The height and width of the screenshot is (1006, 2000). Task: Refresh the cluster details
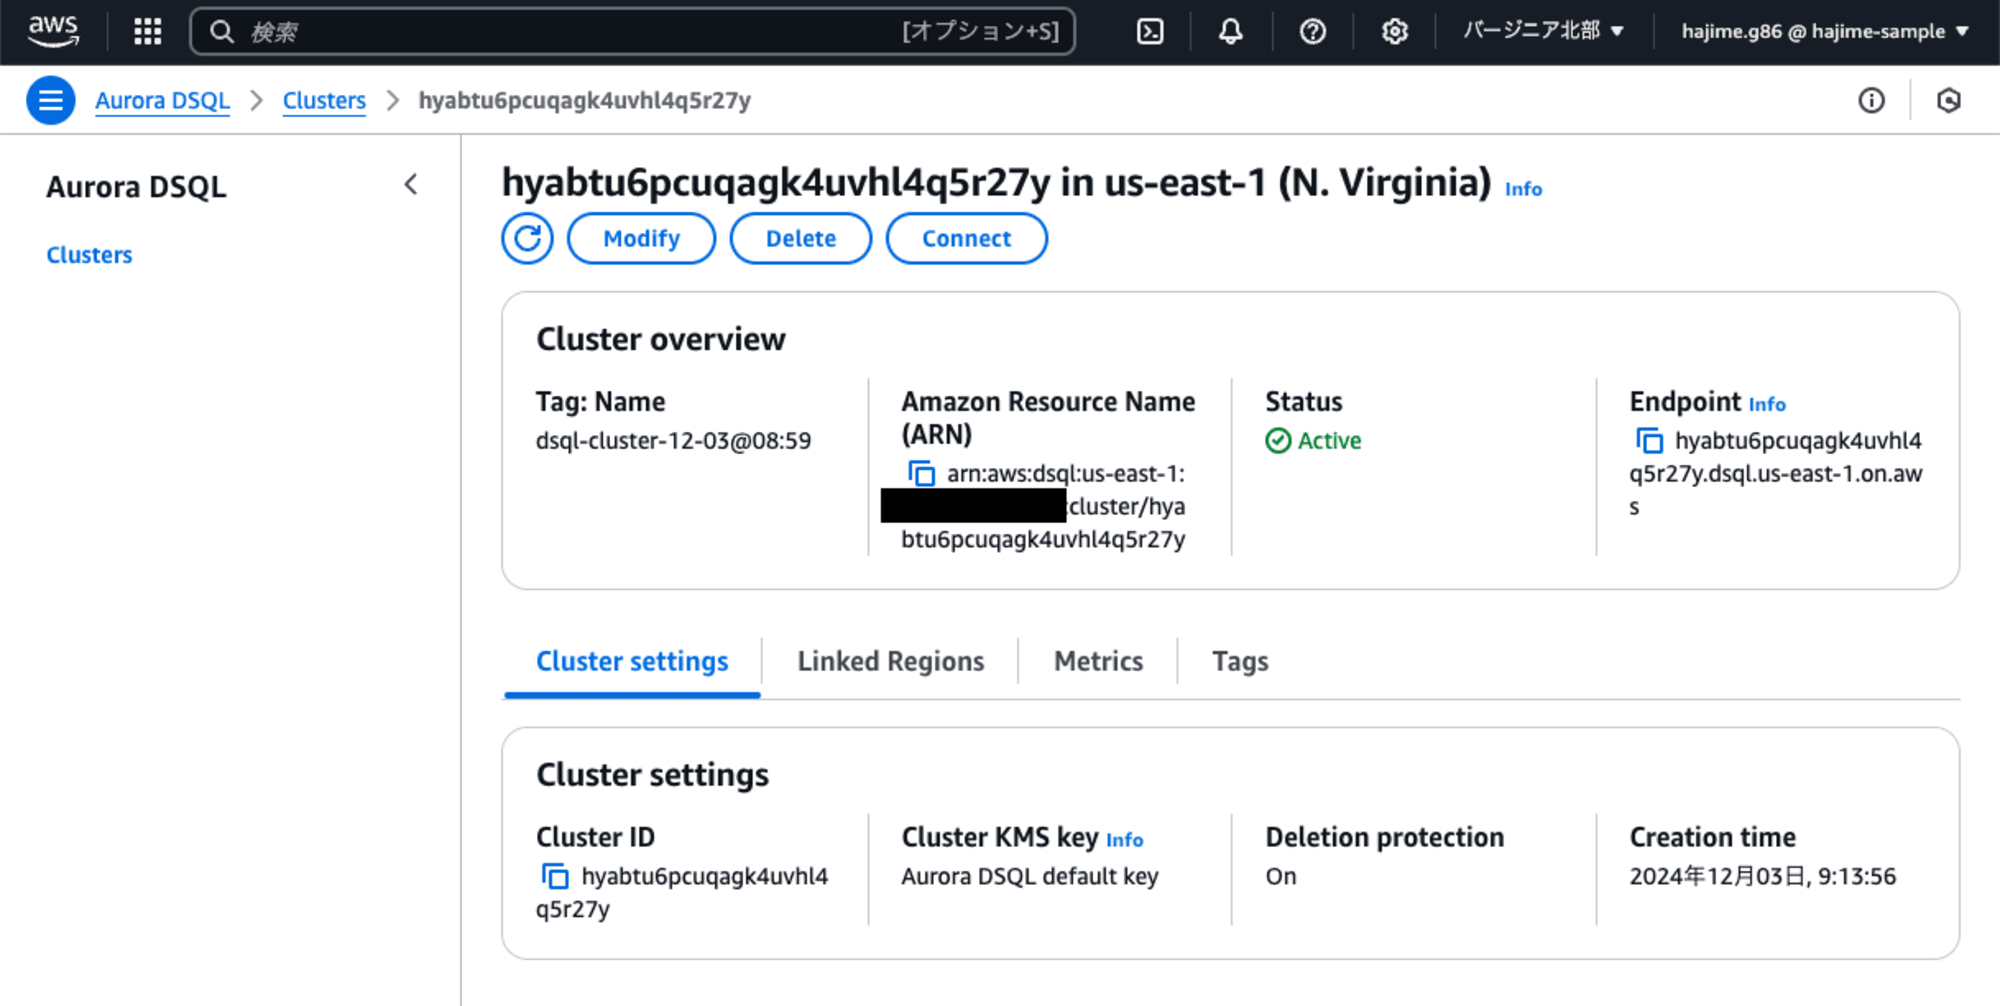(527, 238)
